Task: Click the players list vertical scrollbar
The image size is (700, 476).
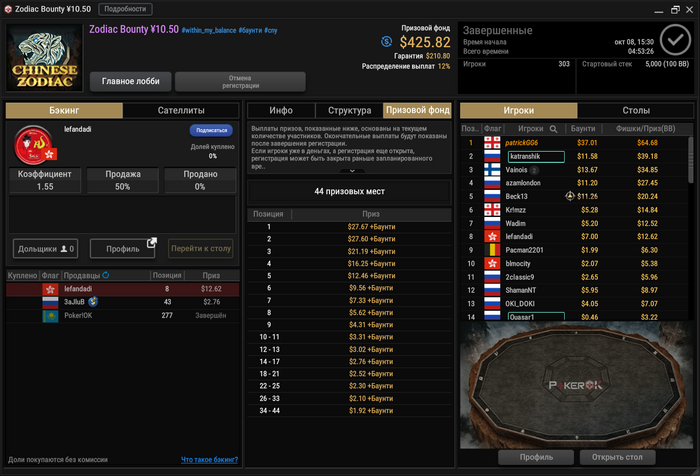Action: point(691,160)
